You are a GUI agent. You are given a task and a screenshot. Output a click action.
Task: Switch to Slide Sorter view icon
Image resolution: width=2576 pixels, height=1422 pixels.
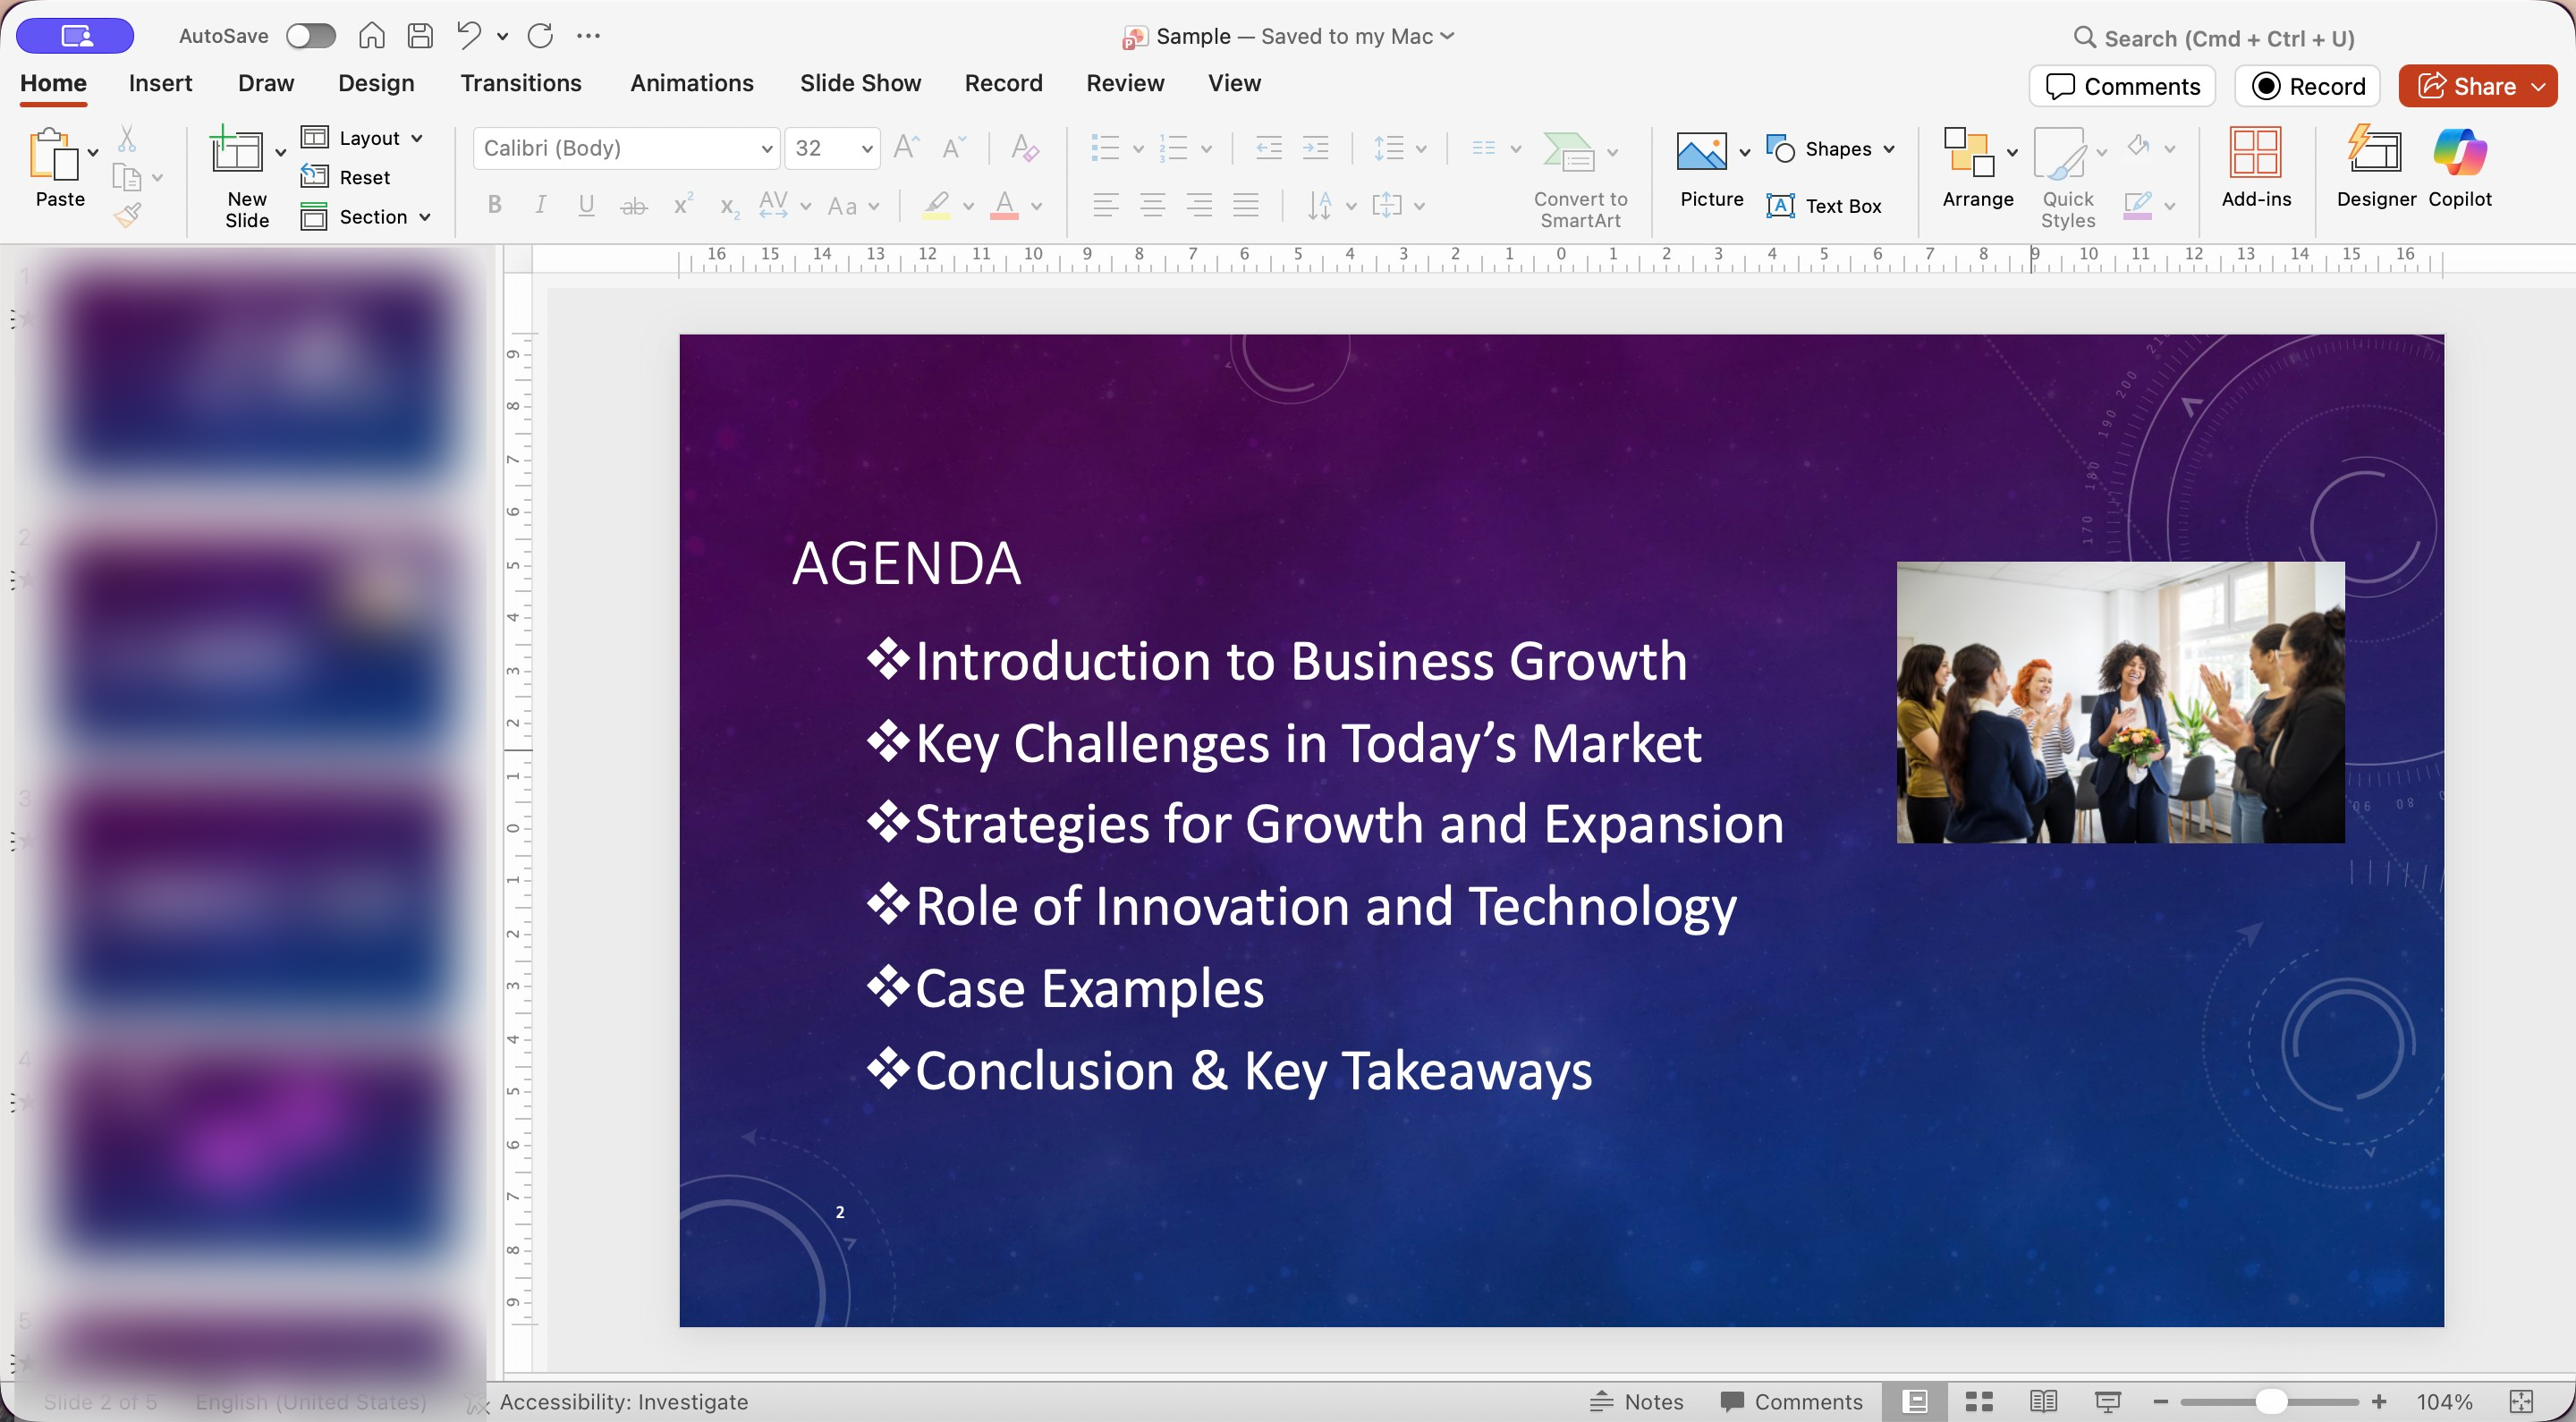pyautogui.click(x=1979, y=1401)
